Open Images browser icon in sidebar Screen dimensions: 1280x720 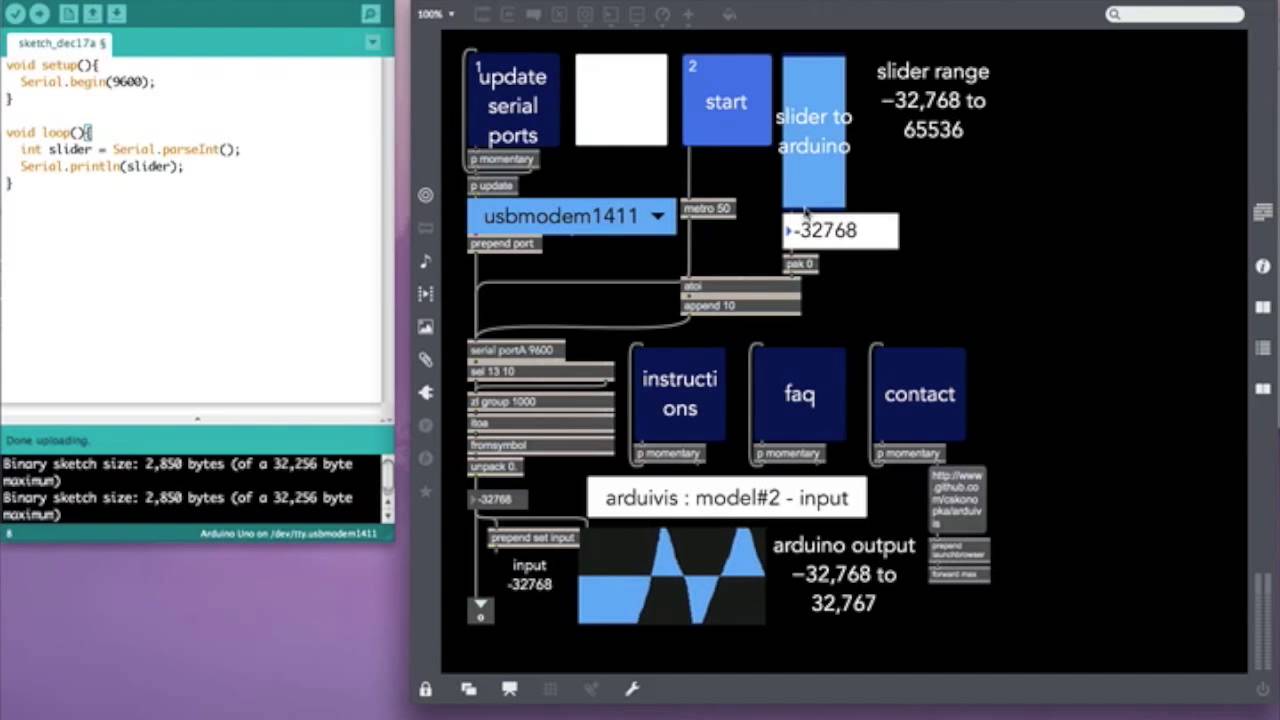point(426,327)
